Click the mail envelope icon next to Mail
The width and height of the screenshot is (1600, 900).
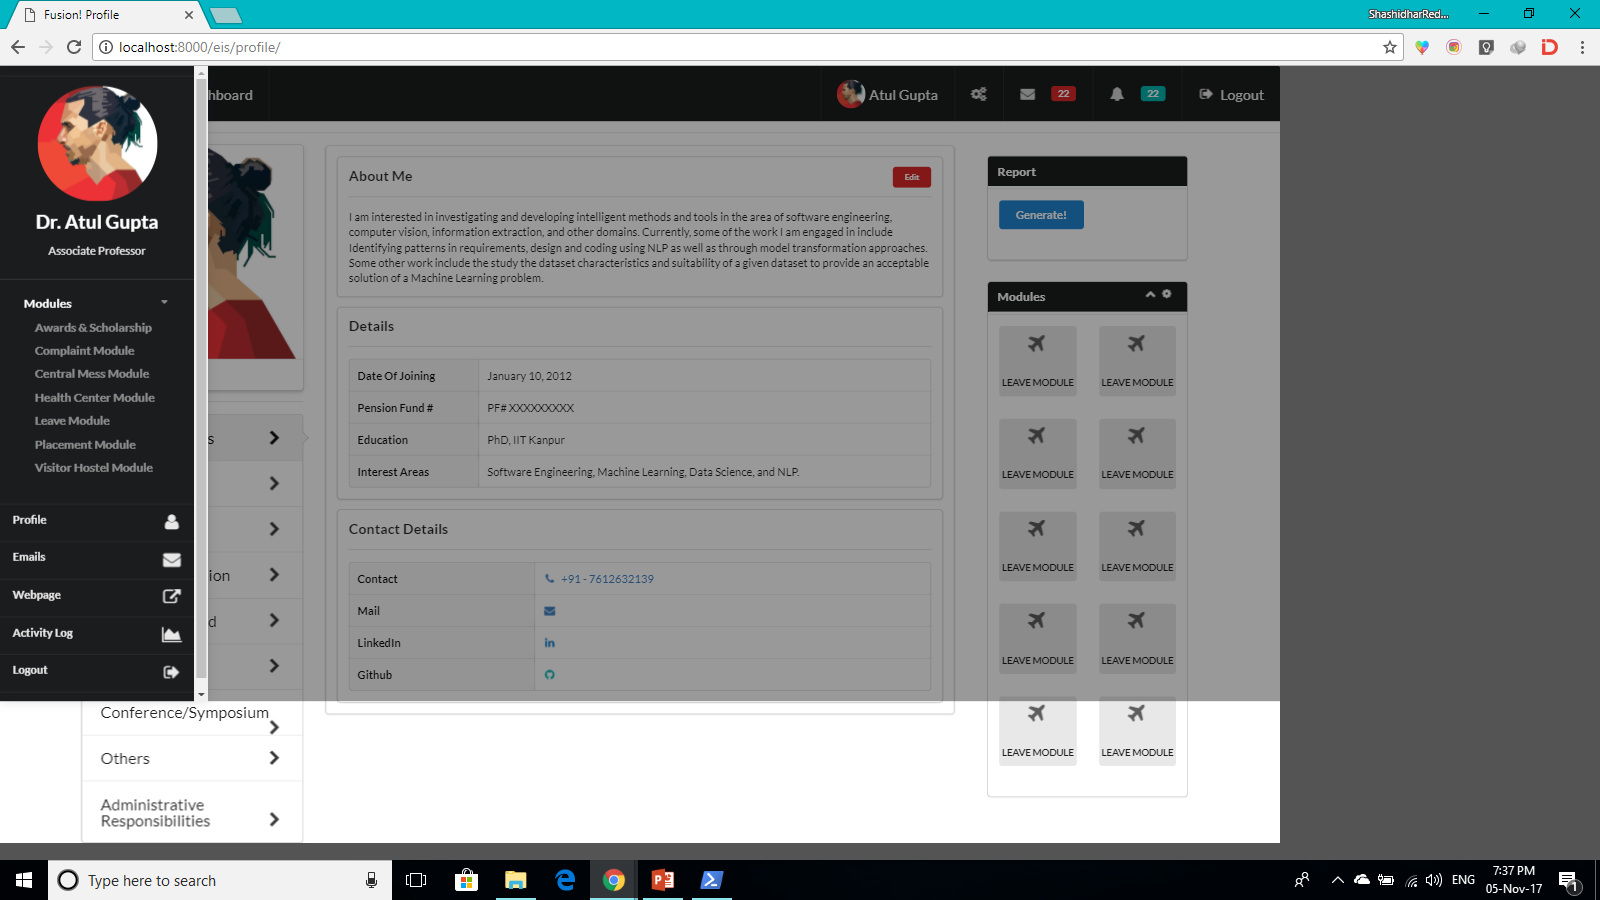pos(550,610)
